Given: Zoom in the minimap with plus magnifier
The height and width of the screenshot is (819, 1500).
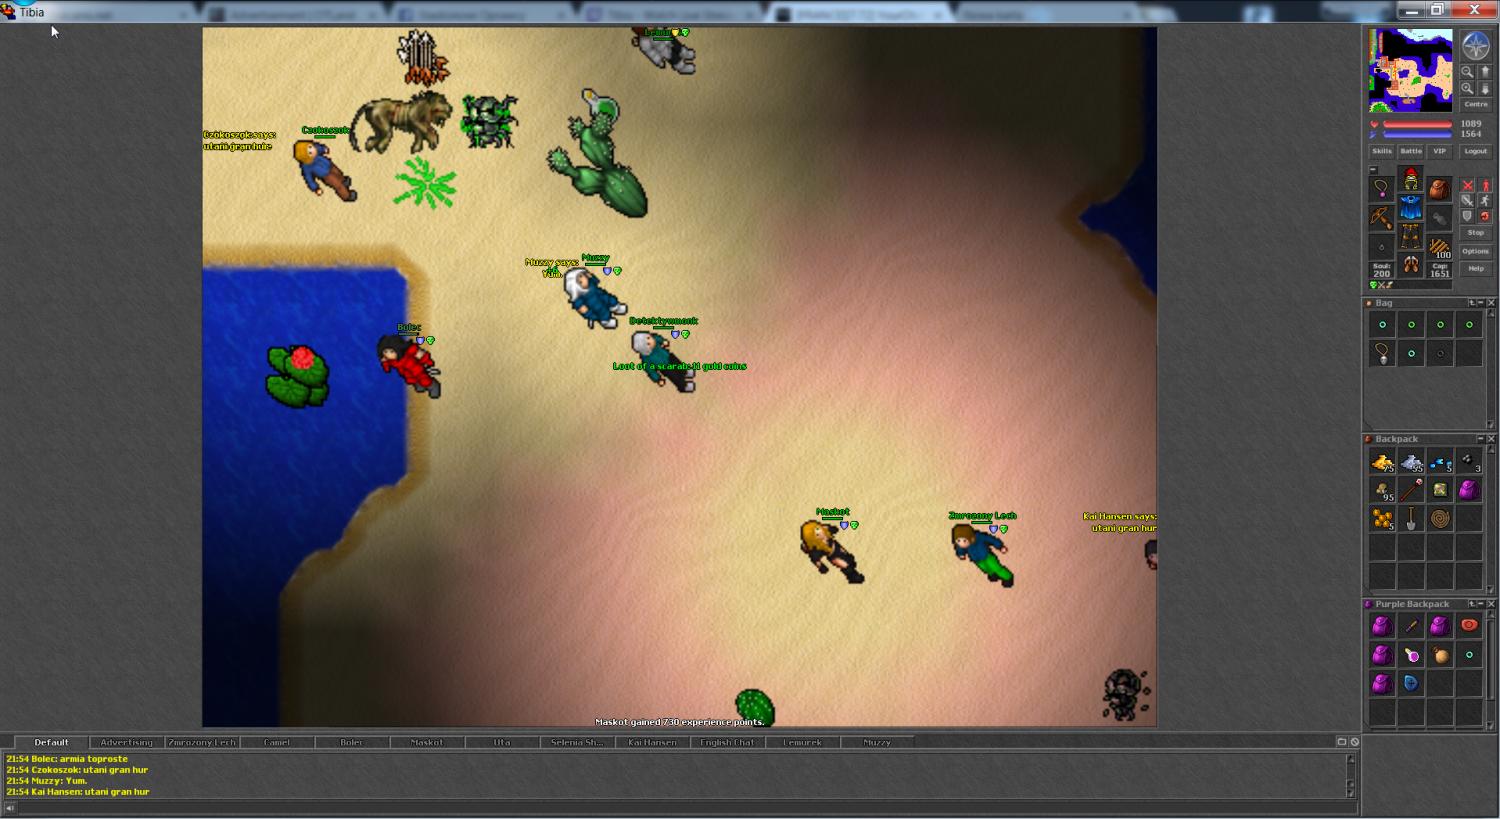Looking at the screenshot, I should tap(1467, 88).
